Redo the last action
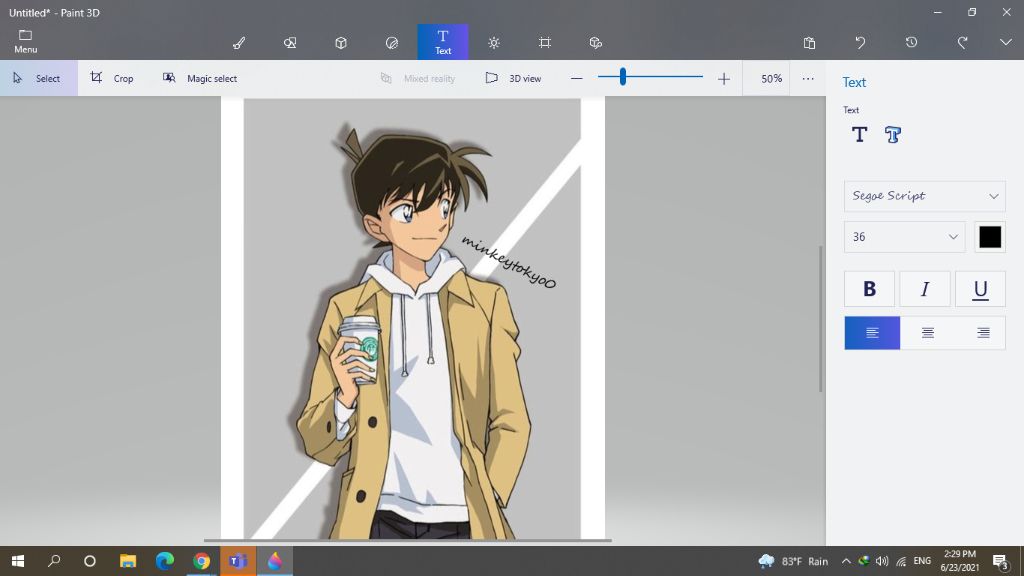The width and height of the screenshot is (1024, 576). (962, 42)
